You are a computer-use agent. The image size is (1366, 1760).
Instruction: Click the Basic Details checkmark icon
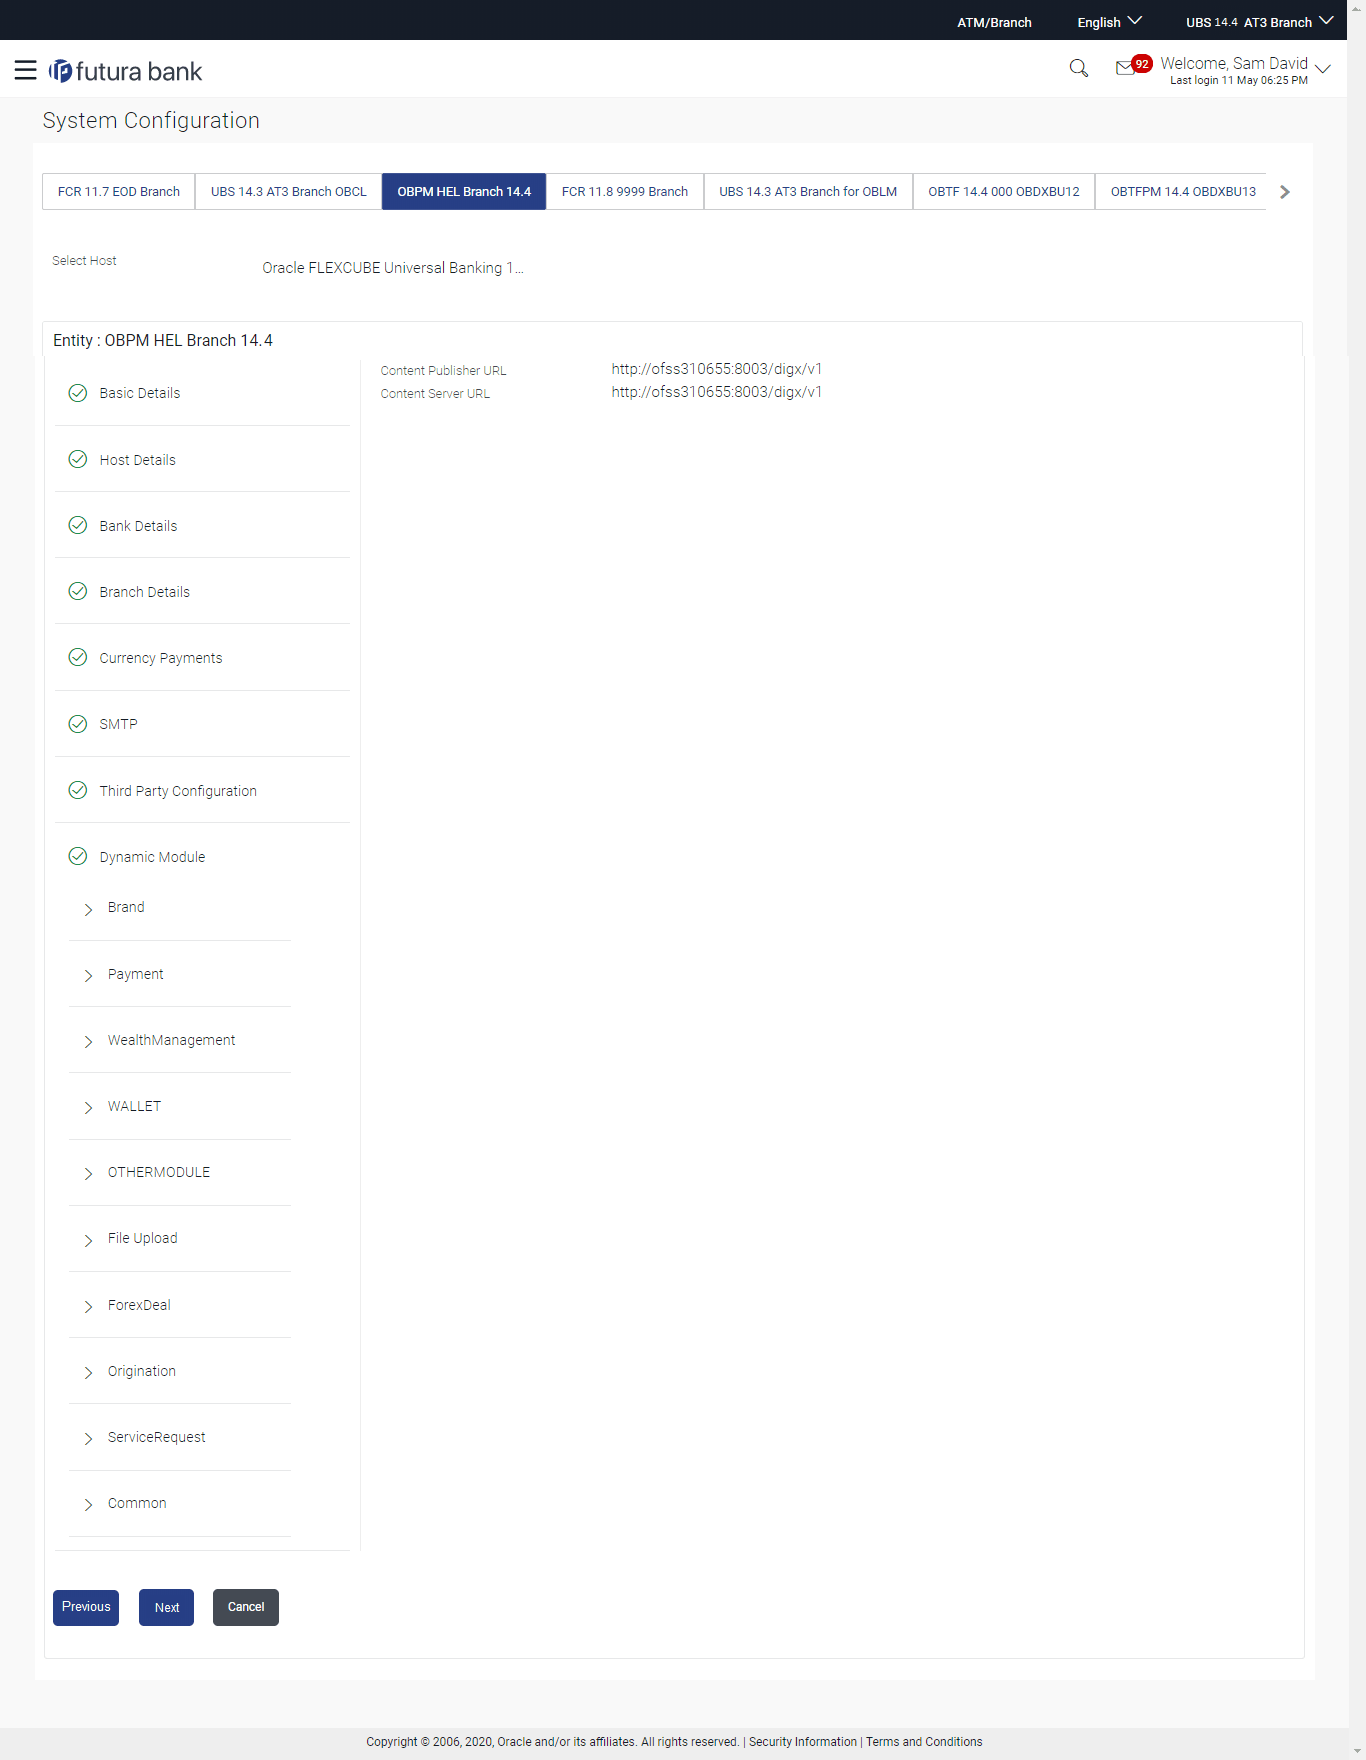pyautogui.click(x=78, y=393)
